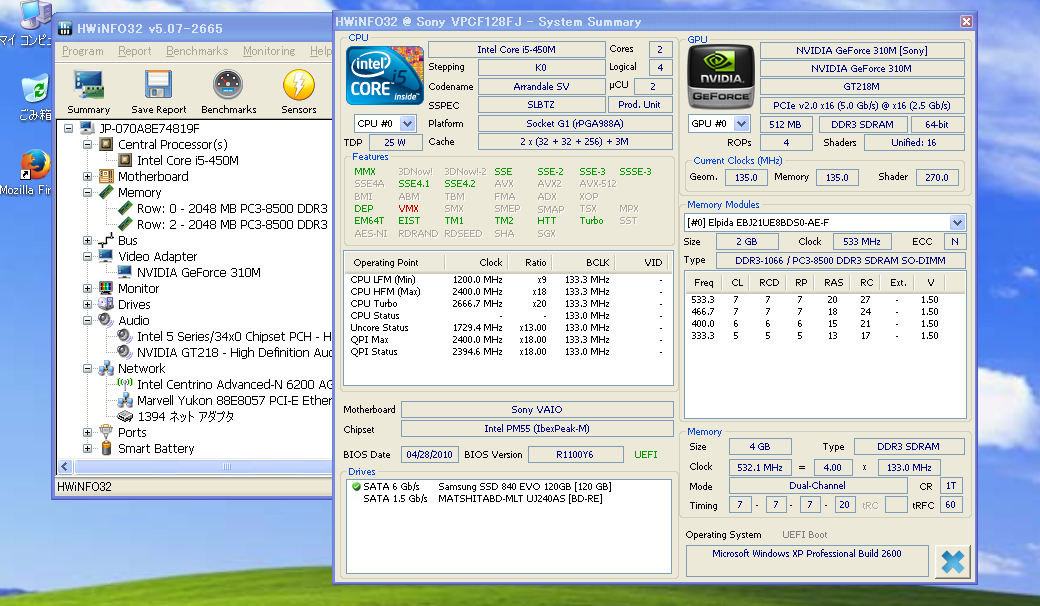The height and width of the screenshot is (606, 1040).
Task: Click the Row: 2 memory module icon
Action: pyautogui.click(x=125, y=224)
